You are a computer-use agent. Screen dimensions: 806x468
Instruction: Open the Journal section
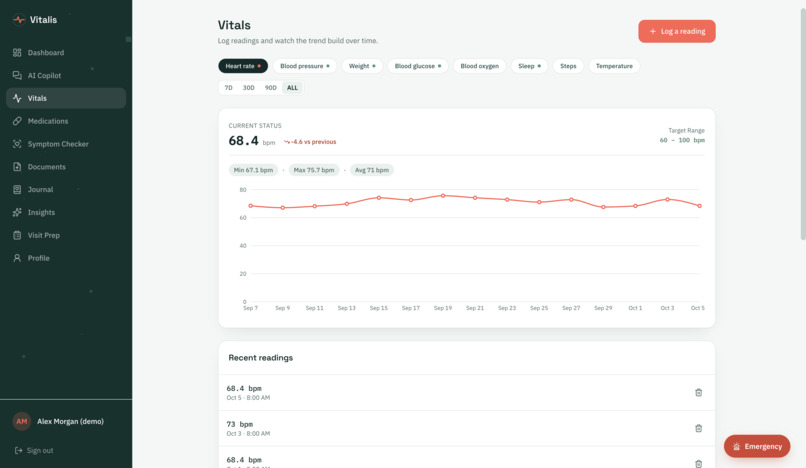pos(66,189)
